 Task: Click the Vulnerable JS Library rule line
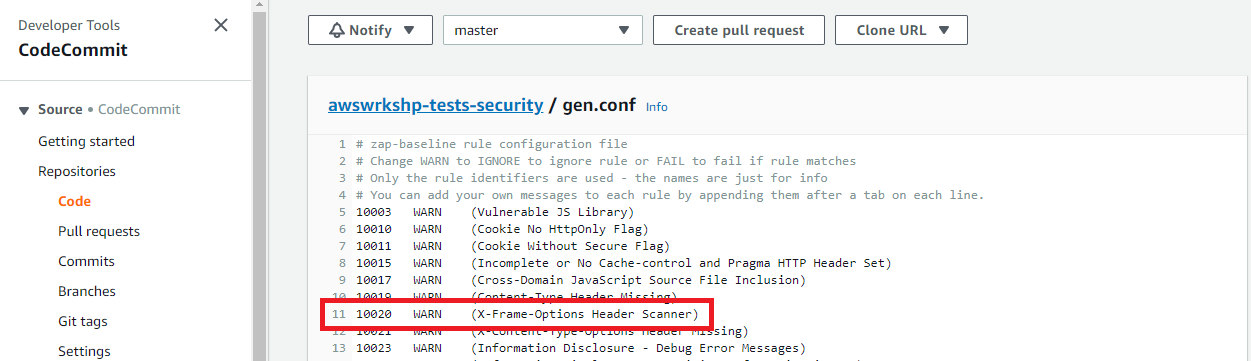pos(495,212)
